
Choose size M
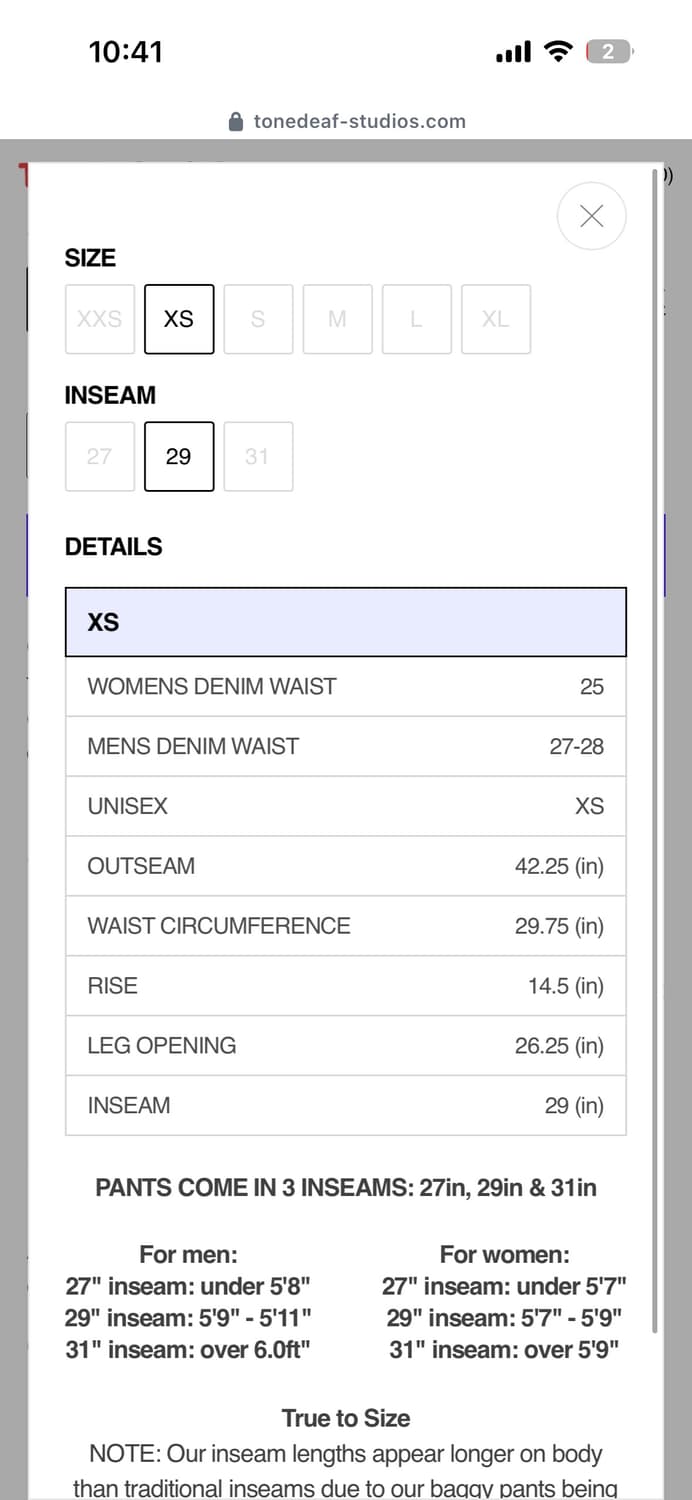337,319
